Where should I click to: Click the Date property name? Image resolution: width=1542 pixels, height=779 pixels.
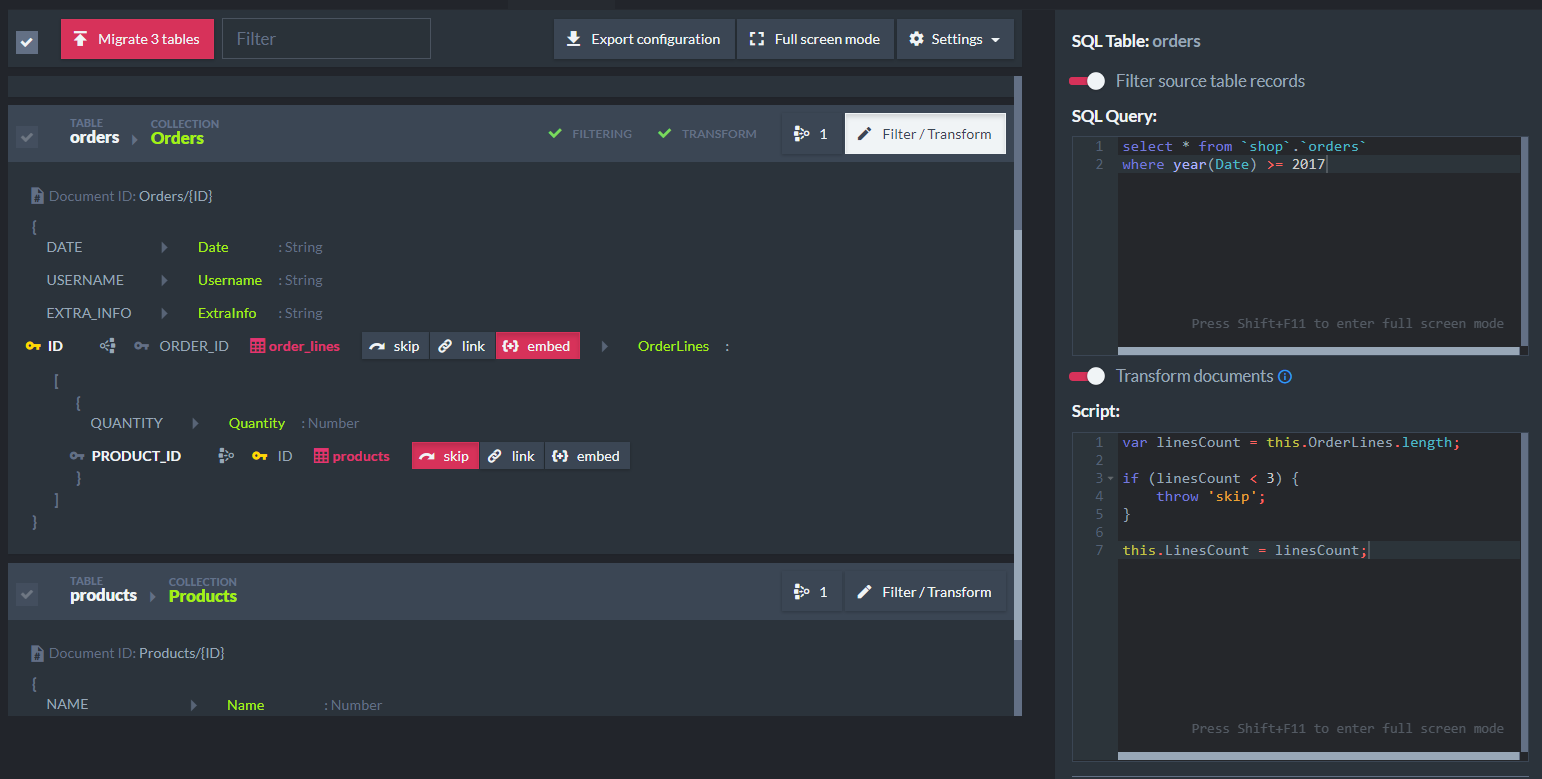pos(213,247)
